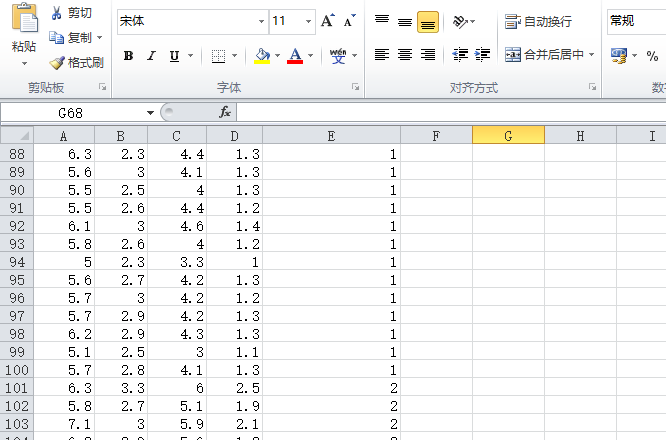The height and width of the screenshot is (440, 666).
Task: Align text right
Action: 428,55
